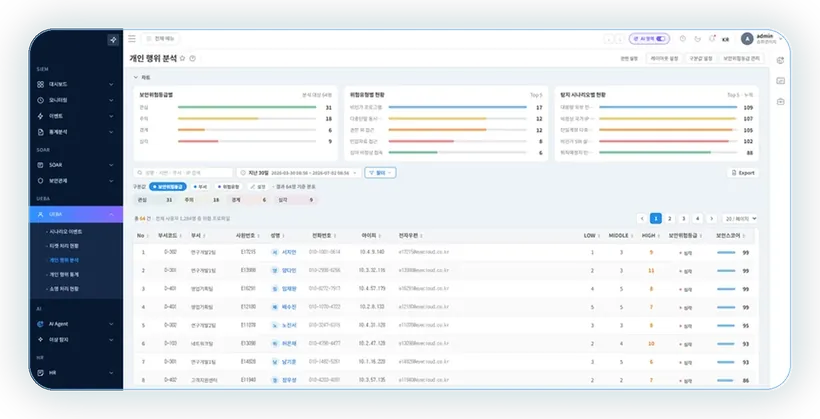
Task: Click the magnifier icon in the search field
Action: coord(140,173)
